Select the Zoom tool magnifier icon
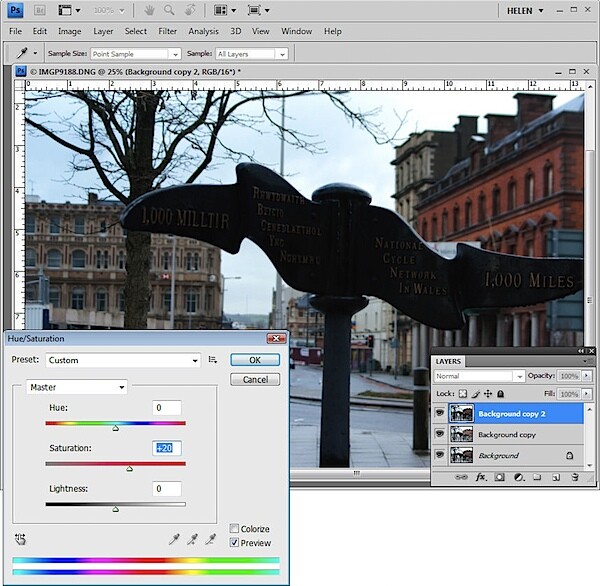The width and height of the screenshot is (600, 586). coord(169,10)
